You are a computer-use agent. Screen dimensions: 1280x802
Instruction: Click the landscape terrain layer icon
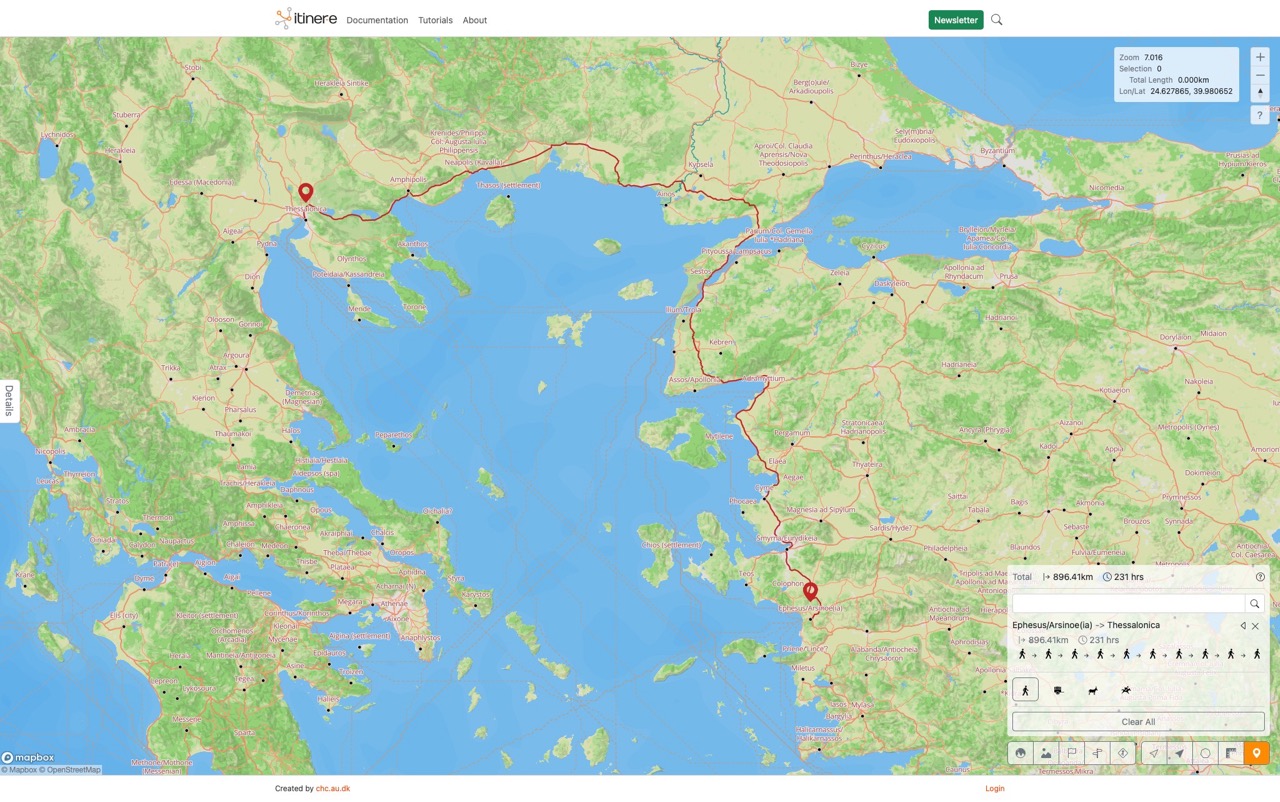point(1046,754)
